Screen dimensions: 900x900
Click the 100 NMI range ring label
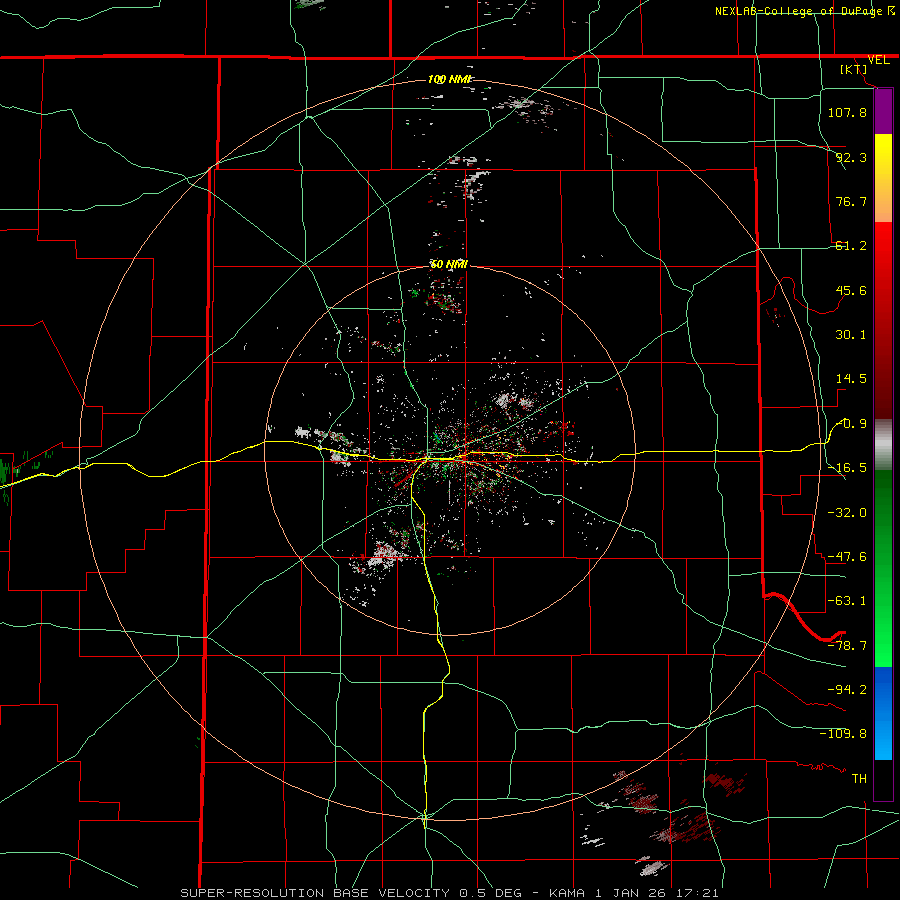coord(449,79)
